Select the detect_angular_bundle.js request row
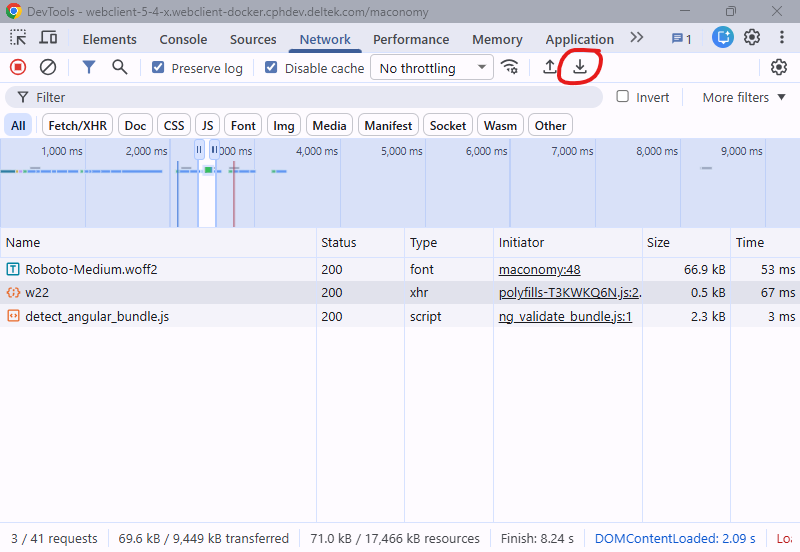 pos(400,316)
